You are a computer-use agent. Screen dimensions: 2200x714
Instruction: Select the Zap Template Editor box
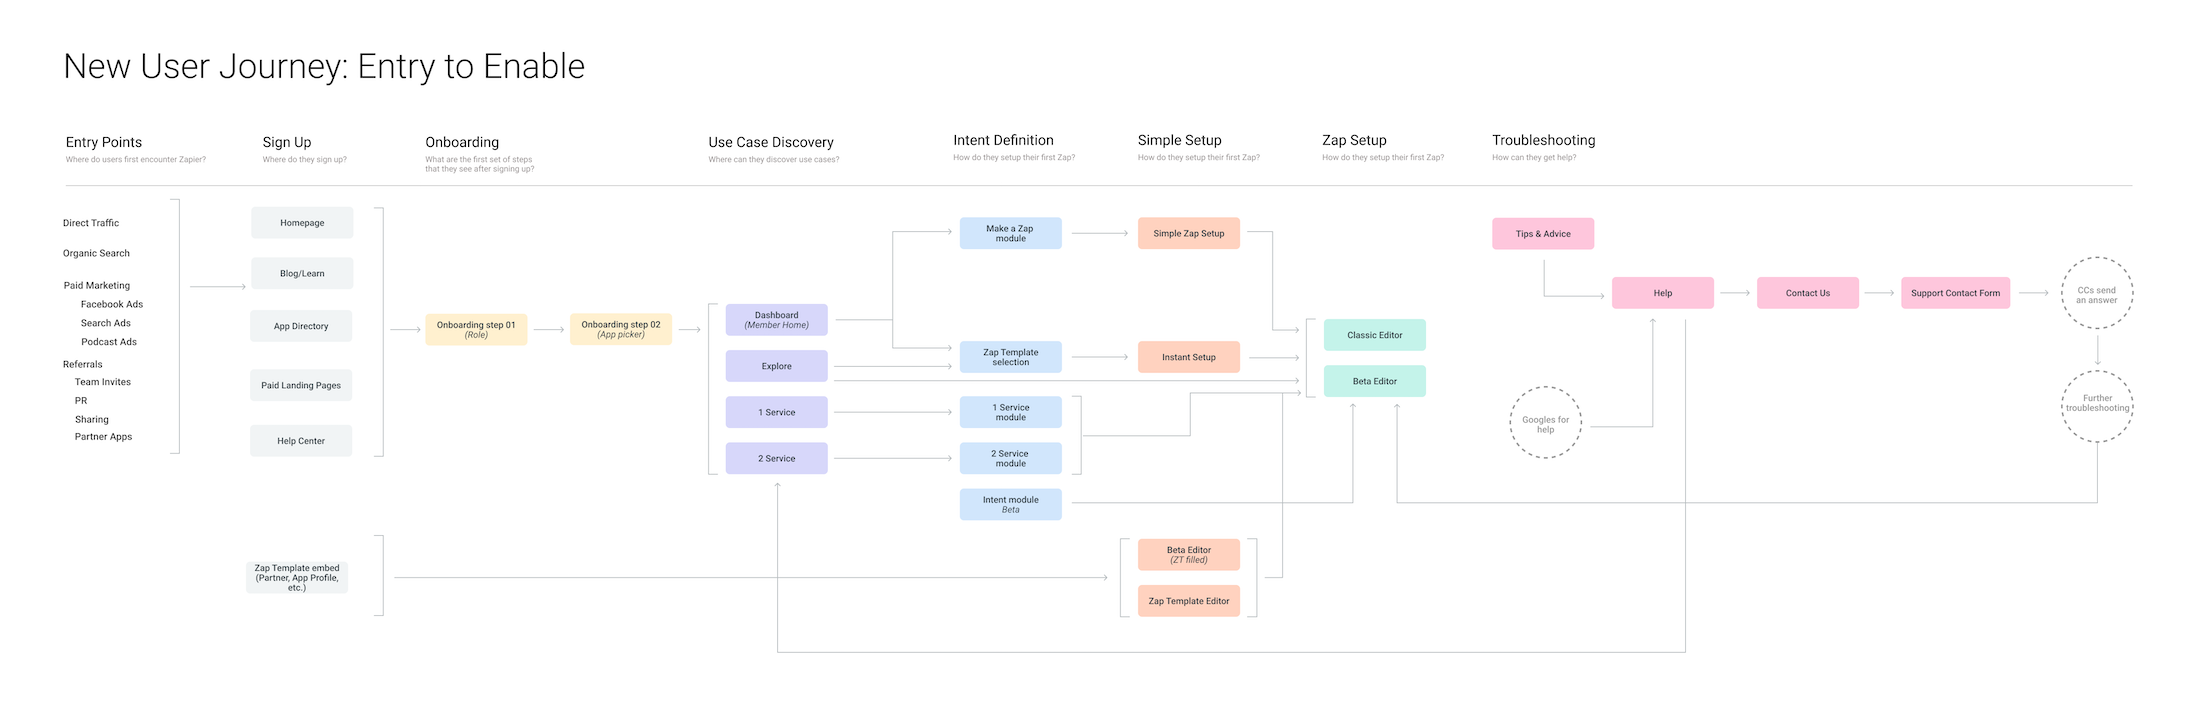(1188, 601)
